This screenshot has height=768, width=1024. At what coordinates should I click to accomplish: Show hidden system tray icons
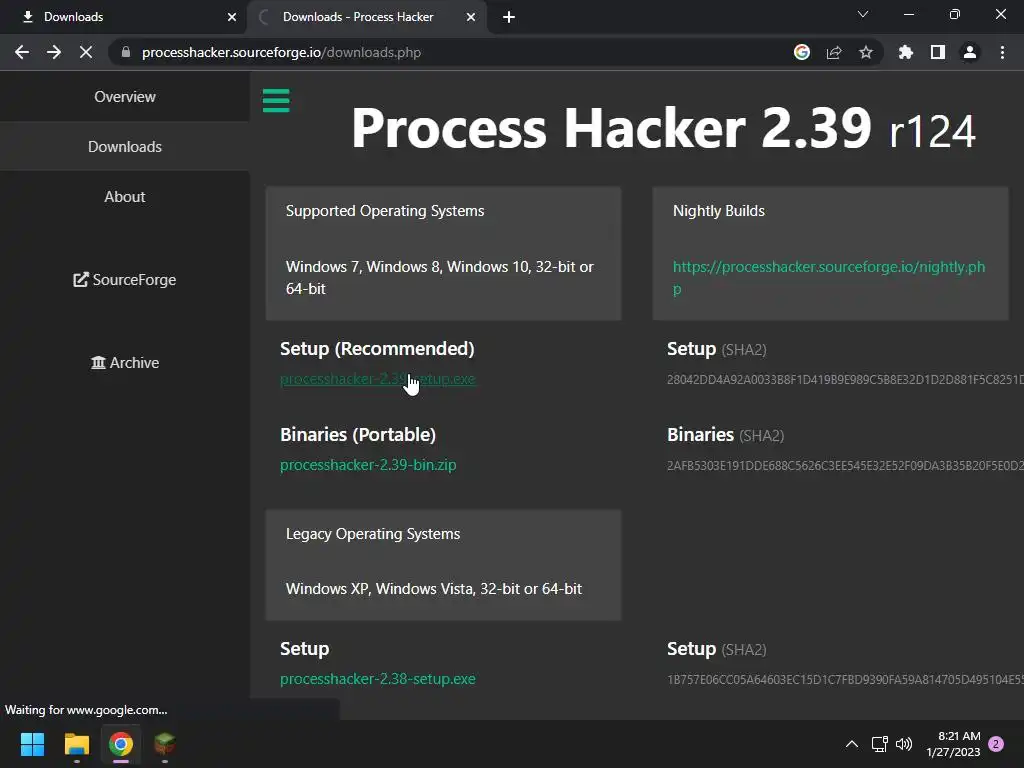(852, 744)
